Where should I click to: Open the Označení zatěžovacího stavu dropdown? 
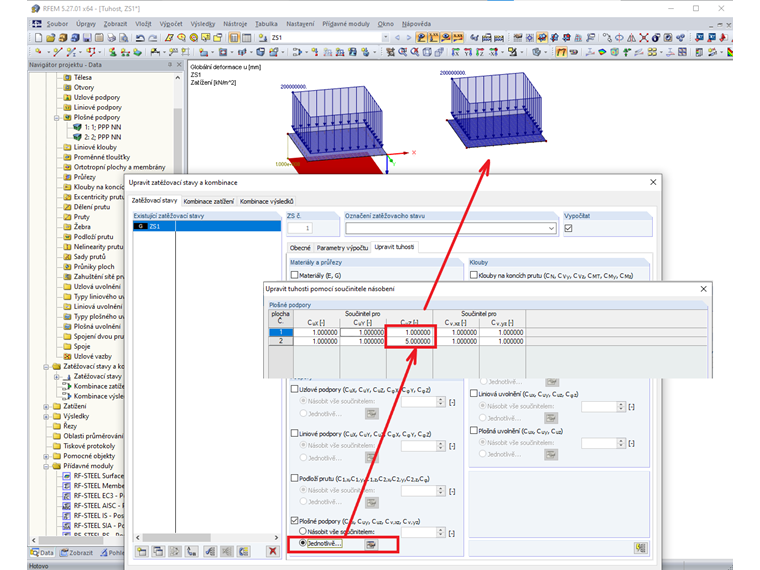click(x=551, y=228)
